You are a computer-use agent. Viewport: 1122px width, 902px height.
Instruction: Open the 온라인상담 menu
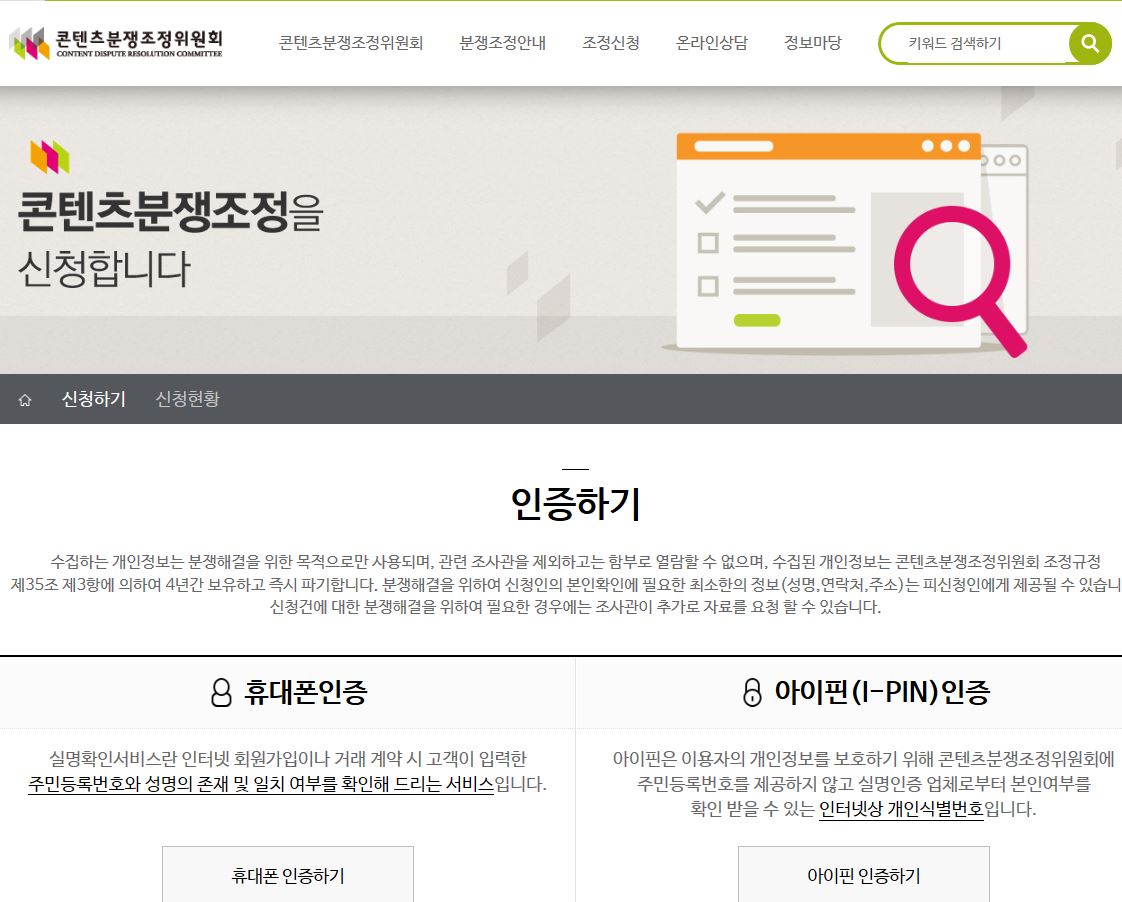tap(711, 43)
